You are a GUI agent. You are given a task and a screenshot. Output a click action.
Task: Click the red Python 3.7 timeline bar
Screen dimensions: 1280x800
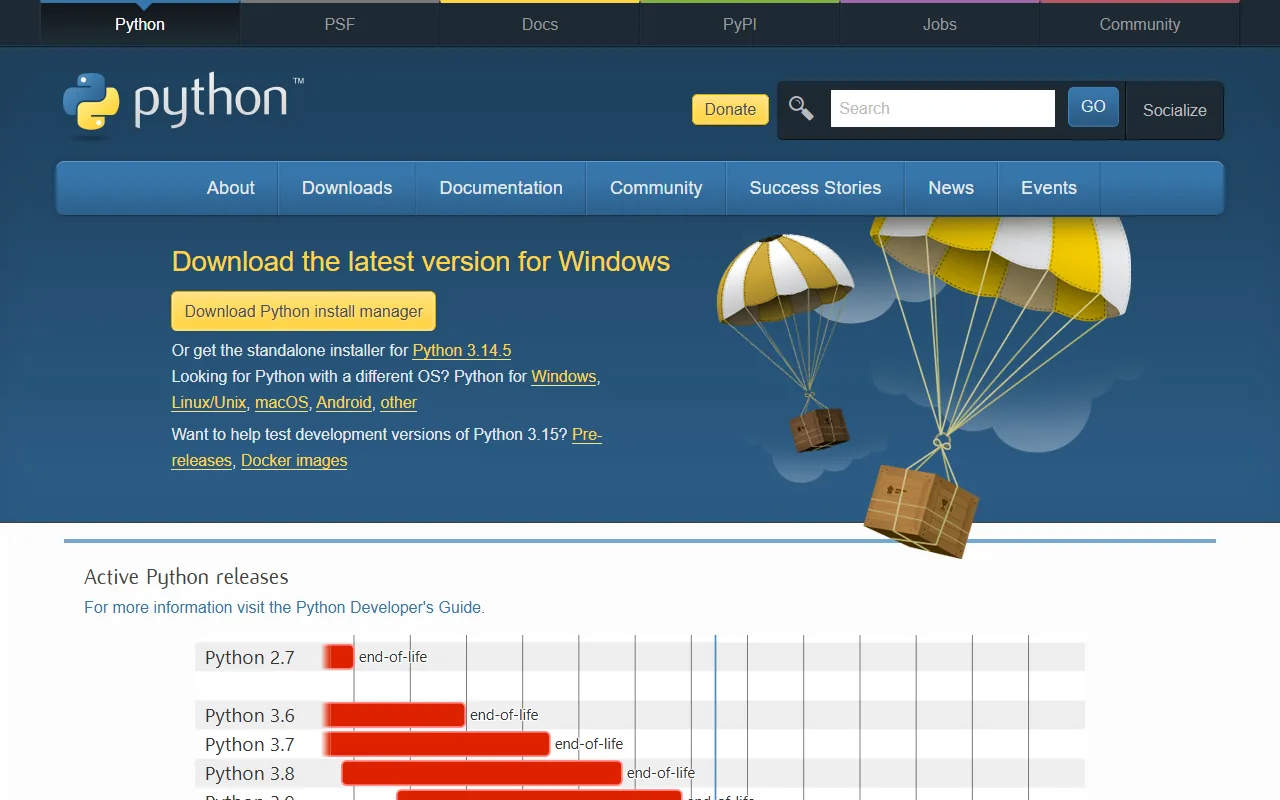[437, 744]
